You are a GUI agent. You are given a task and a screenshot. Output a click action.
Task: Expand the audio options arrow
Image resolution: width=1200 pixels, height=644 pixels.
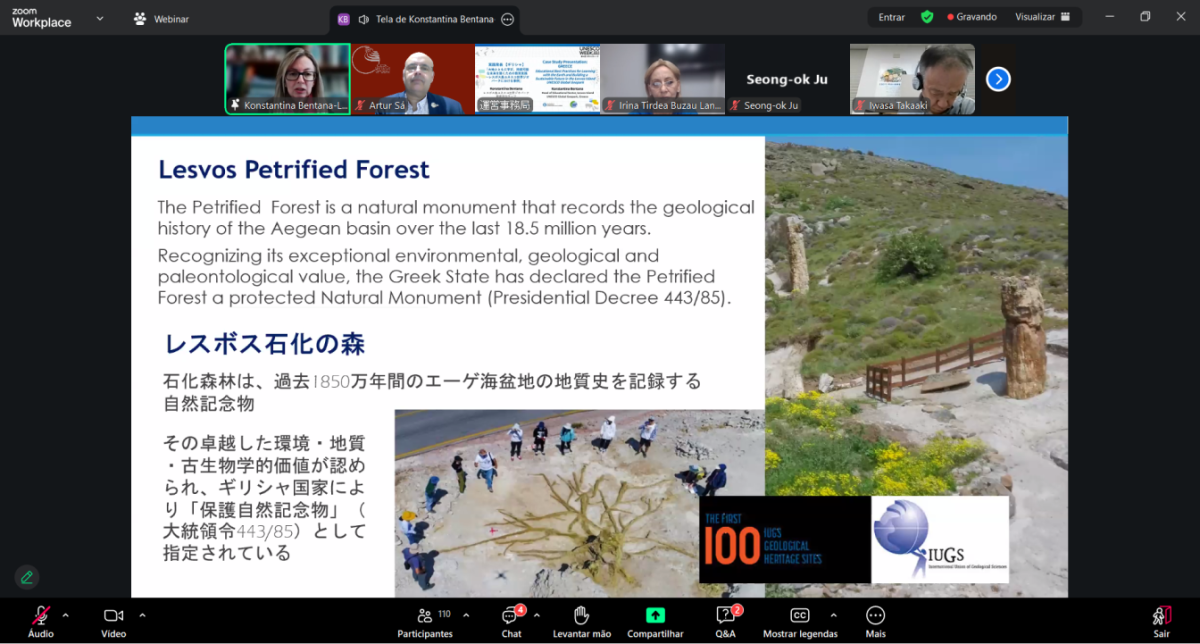[66, 615]
